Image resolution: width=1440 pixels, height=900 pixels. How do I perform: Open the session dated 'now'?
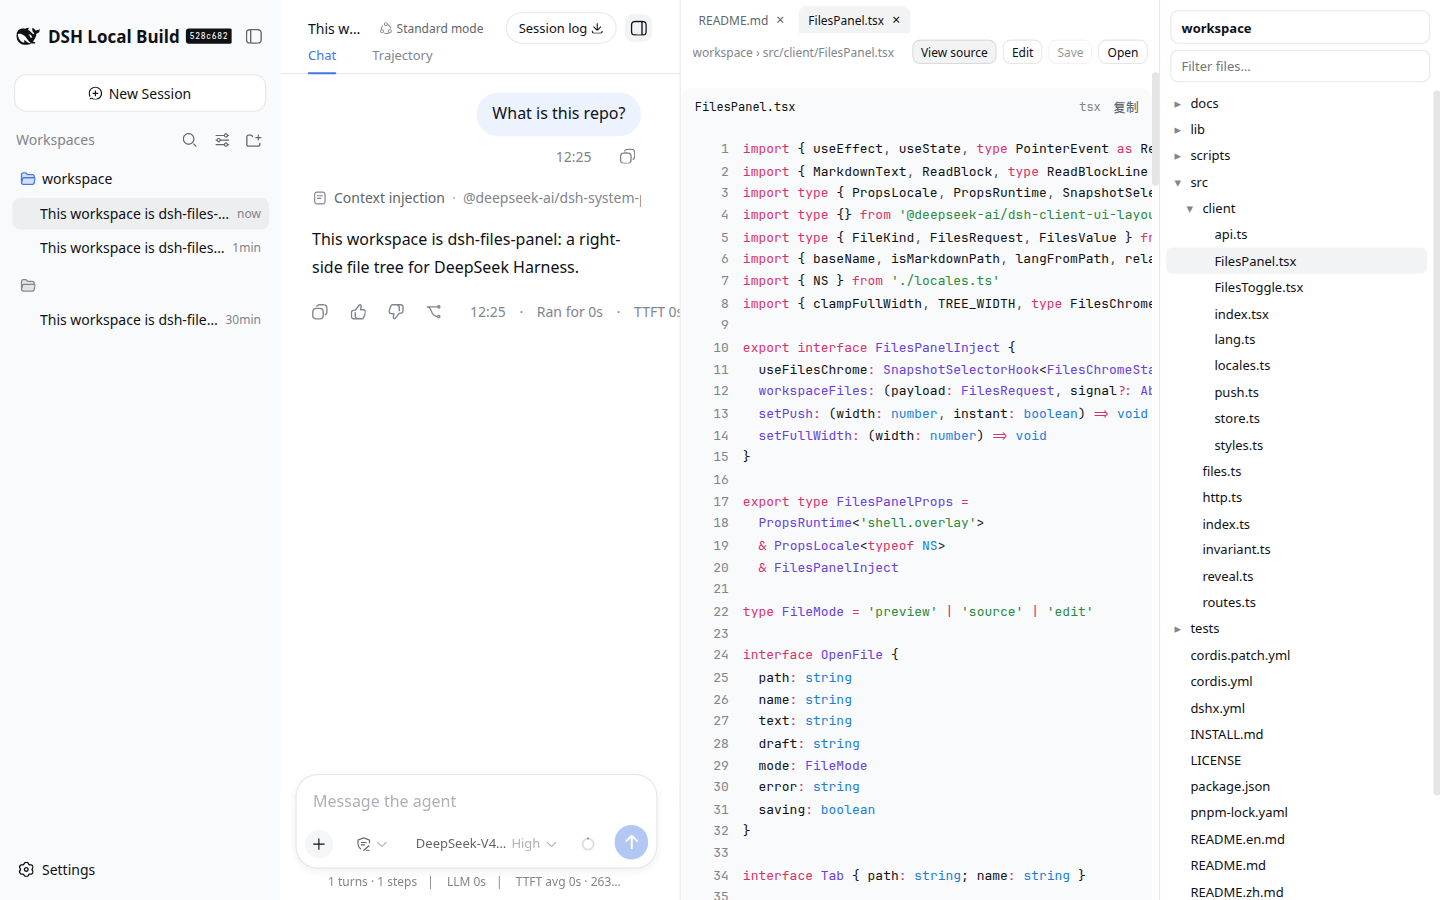[140, 213]
